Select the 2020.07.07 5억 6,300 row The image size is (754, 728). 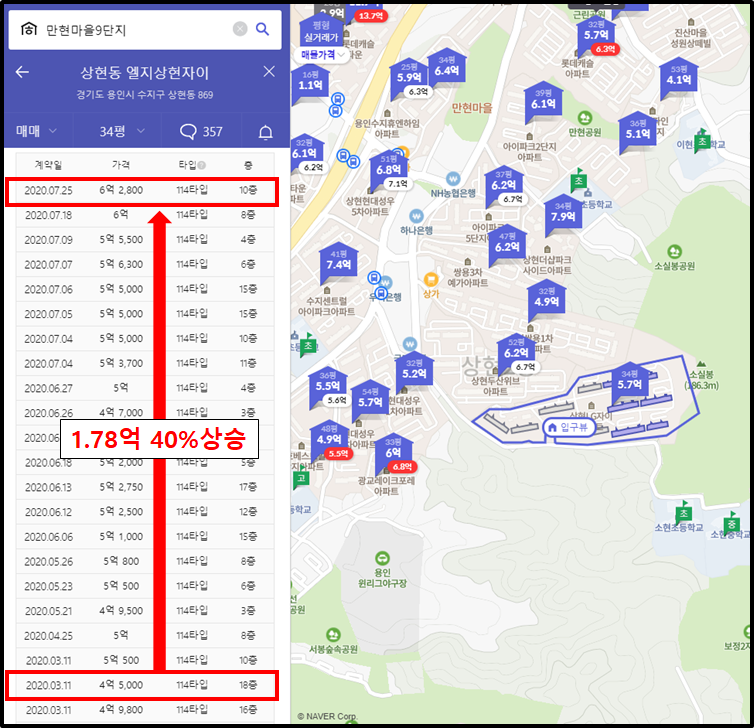point(145,264)
